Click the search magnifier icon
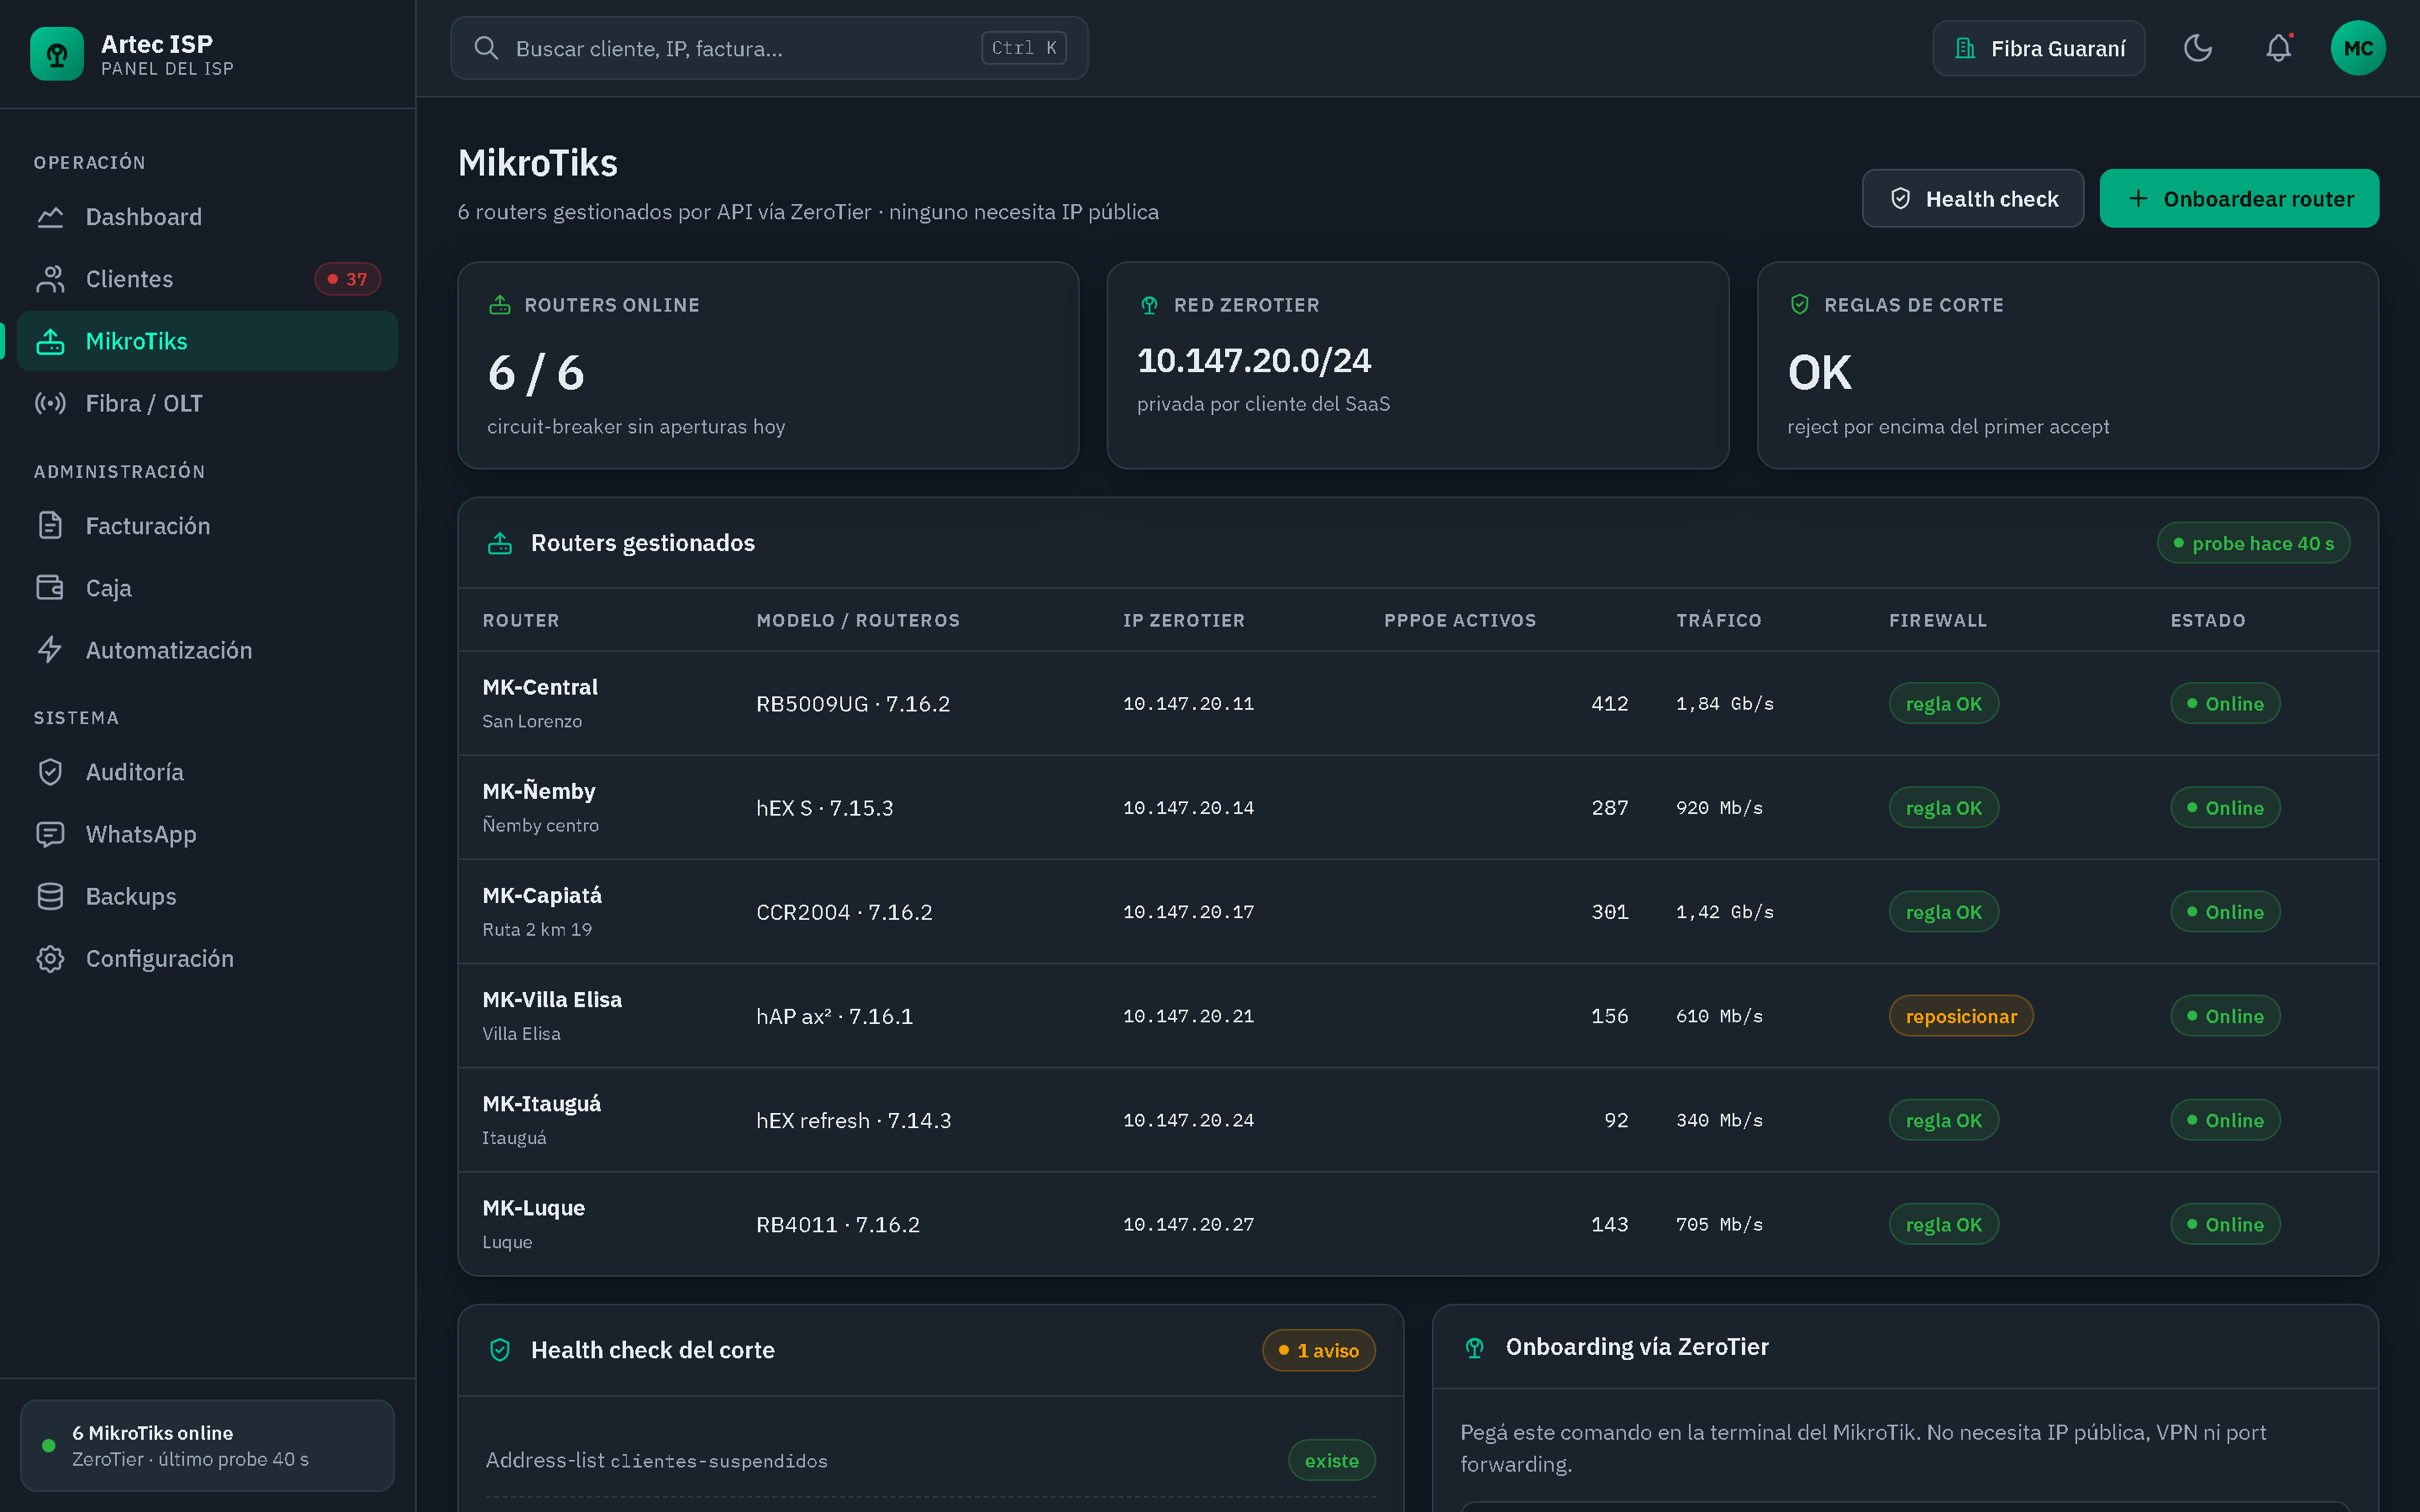This screenshot has height=1512, width=2420. 486,48
